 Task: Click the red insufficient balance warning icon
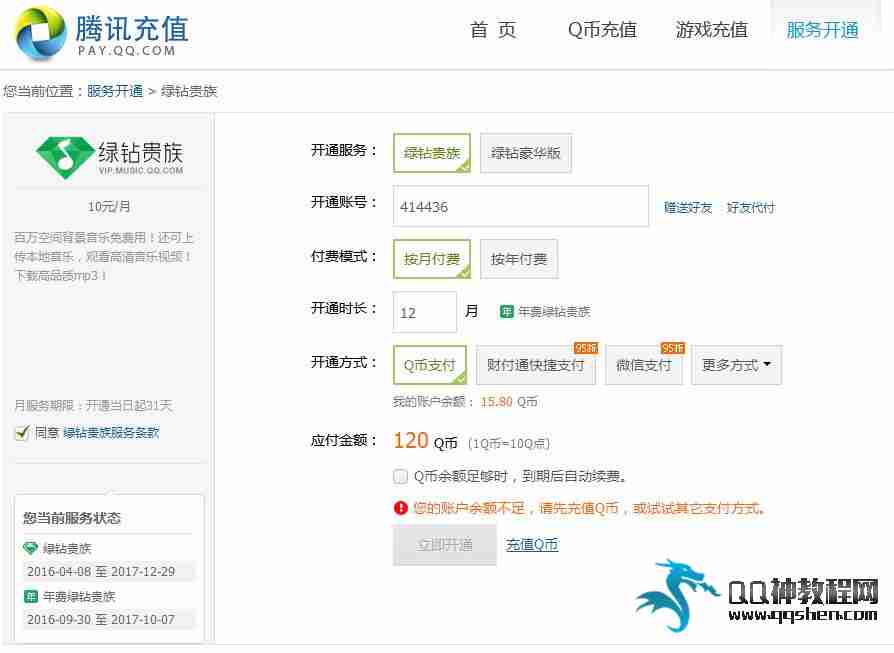pos(400,507)
